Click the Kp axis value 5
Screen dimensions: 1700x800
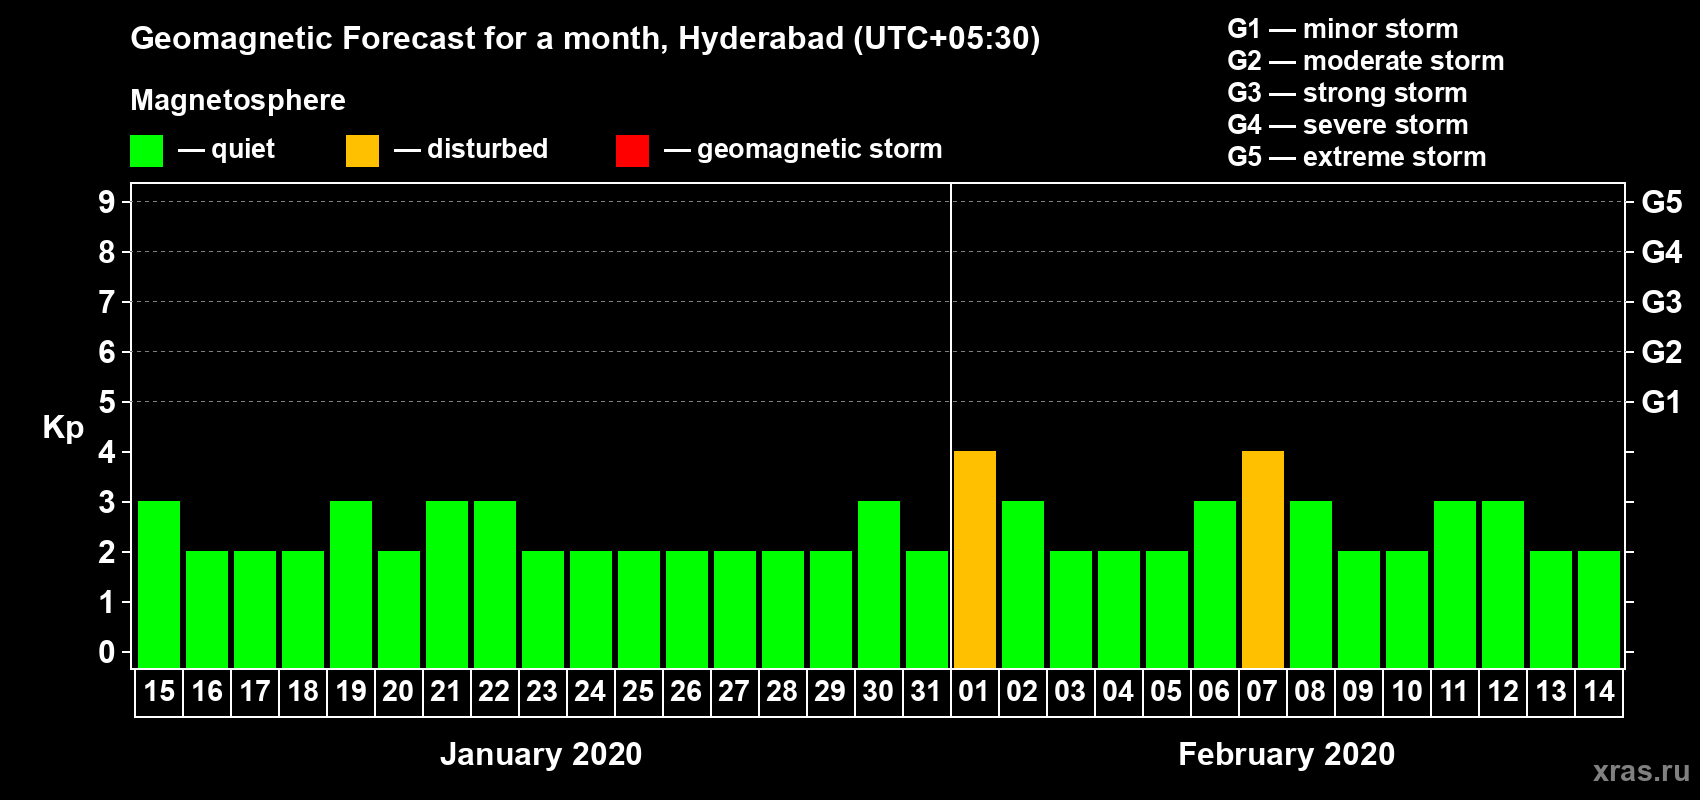(x=107, y=402)
